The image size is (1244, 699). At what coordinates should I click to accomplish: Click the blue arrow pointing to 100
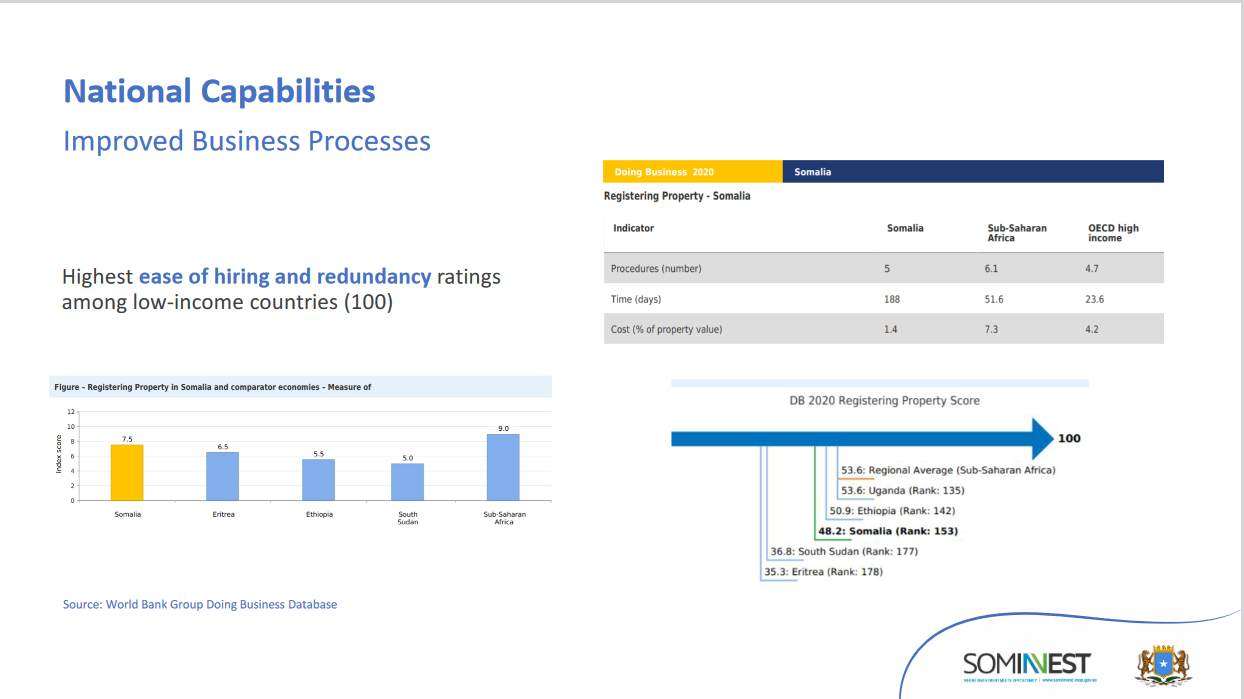click(x=862, y=438)
